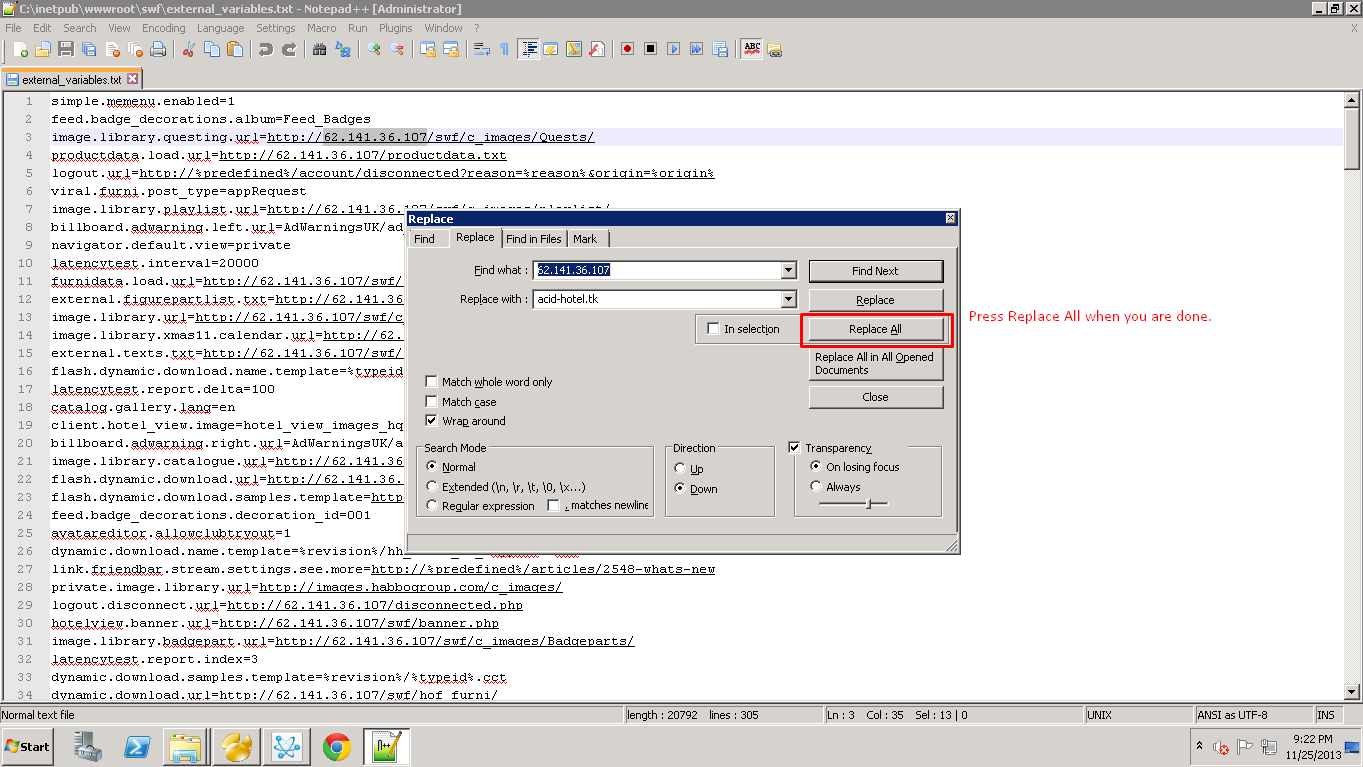This screenshot has width=1363, height=767.
Task: Enable the In selection checkbox
Action: click(713, 329)
